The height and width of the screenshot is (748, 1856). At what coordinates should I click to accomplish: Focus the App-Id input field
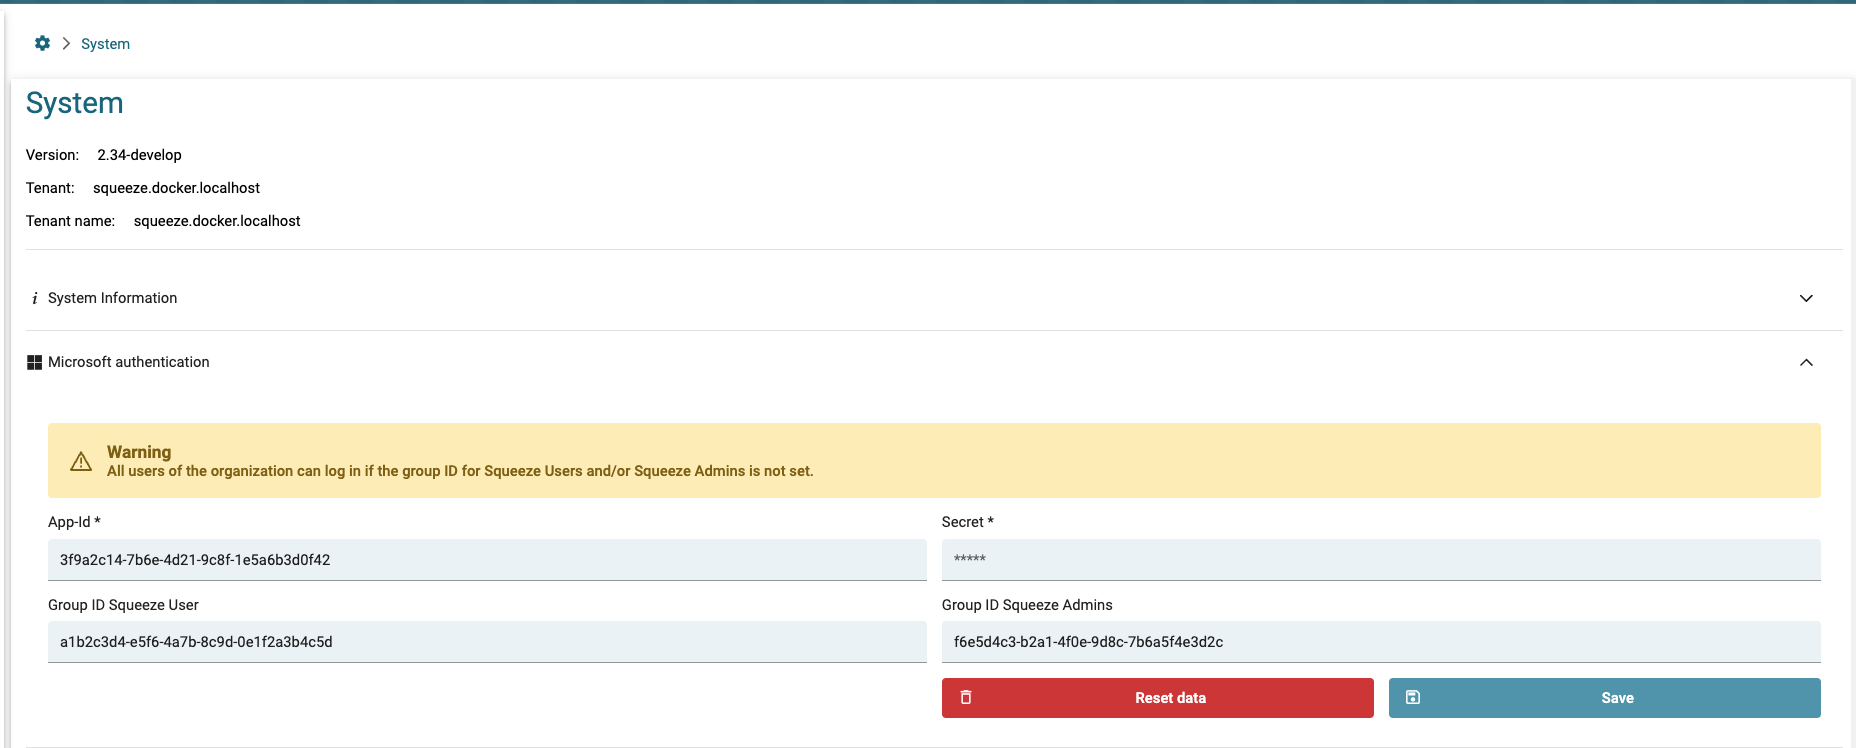pyautogui.click(x=487, y=560)
